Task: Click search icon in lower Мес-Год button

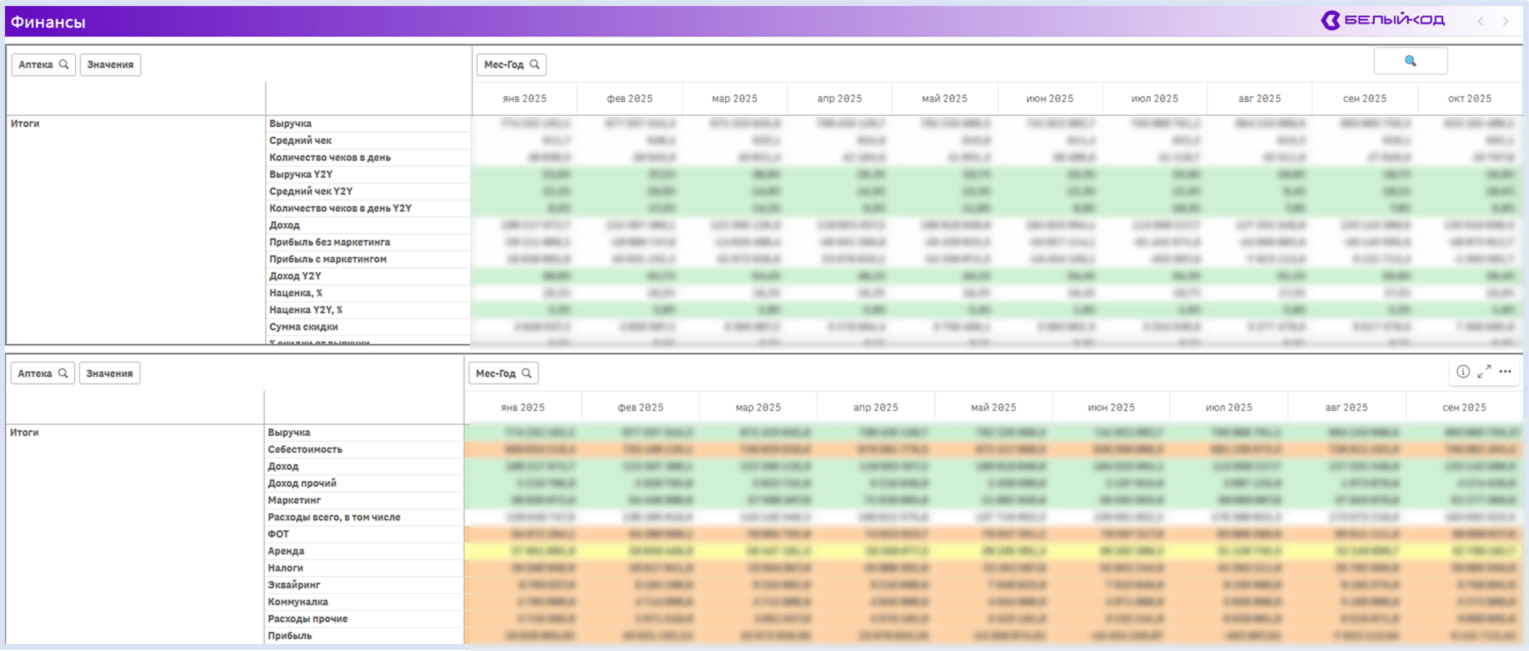Action: point(527,373)
